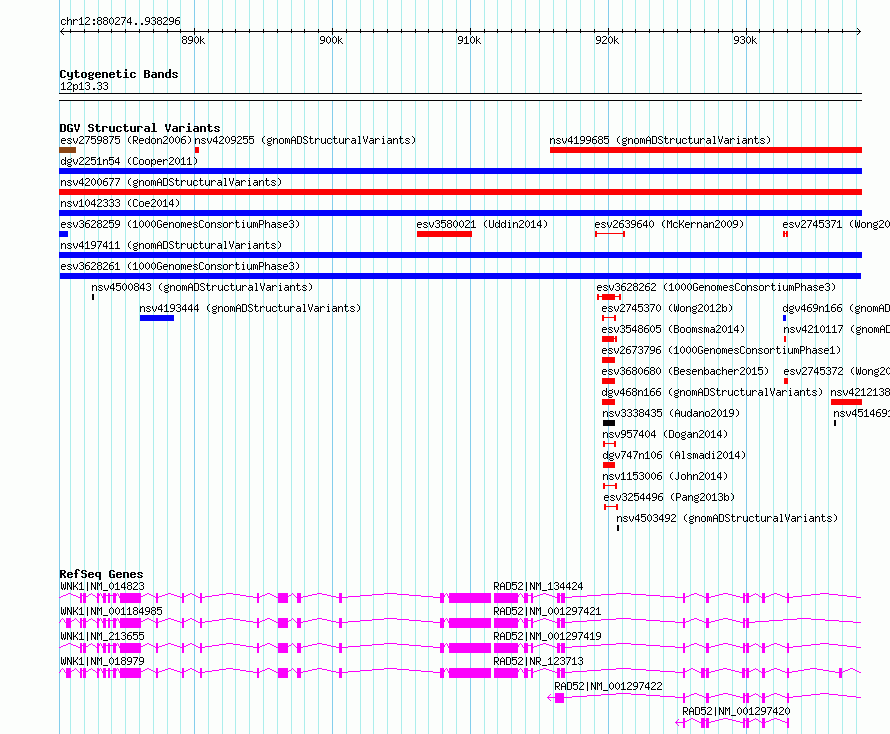Open nsv4200677 gnomADStructuralVariants entry
The width and height of the screenshot is (890, 734).
tap(171, 182)
